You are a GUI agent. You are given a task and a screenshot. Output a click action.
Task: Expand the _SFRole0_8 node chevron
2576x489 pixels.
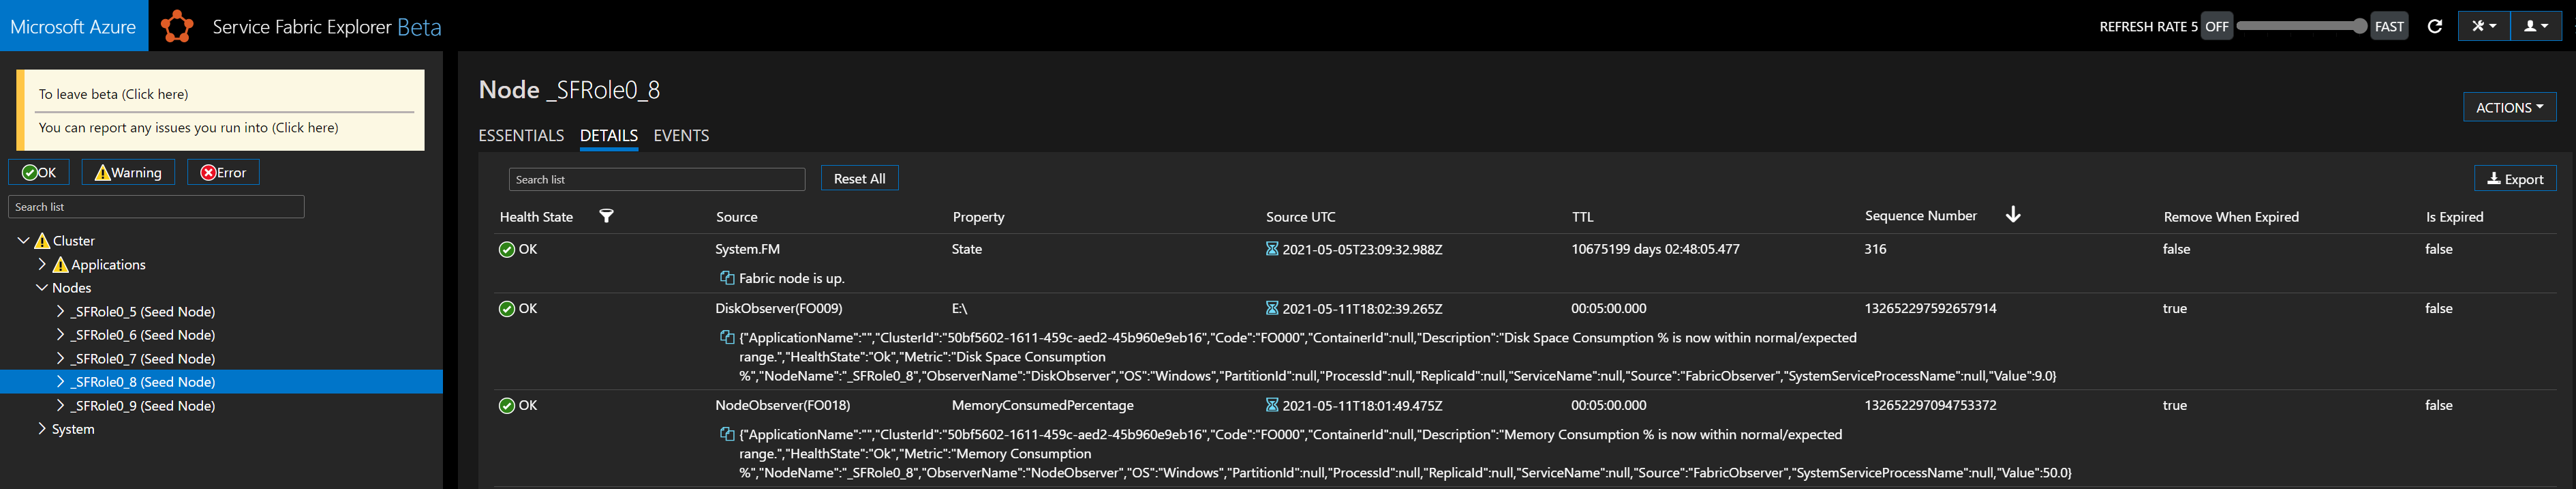pyautogui.click(x=61, y=381)
